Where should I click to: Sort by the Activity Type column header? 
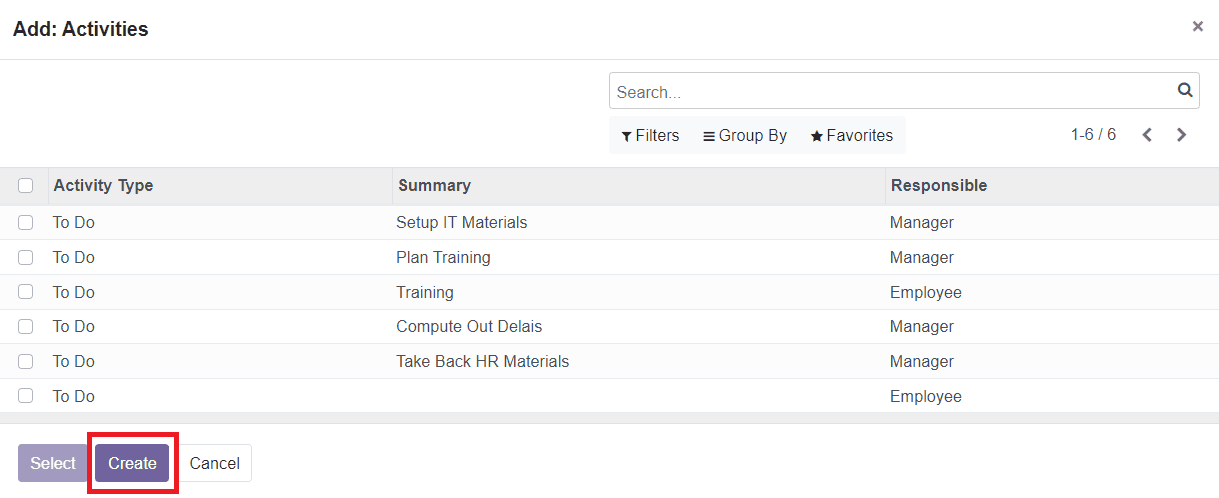coord(103,185)
